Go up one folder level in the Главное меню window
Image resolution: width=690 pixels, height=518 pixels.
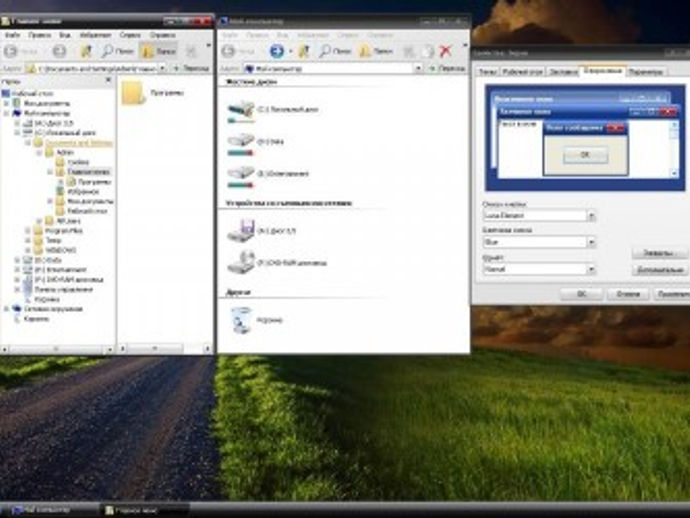point(86,51)
